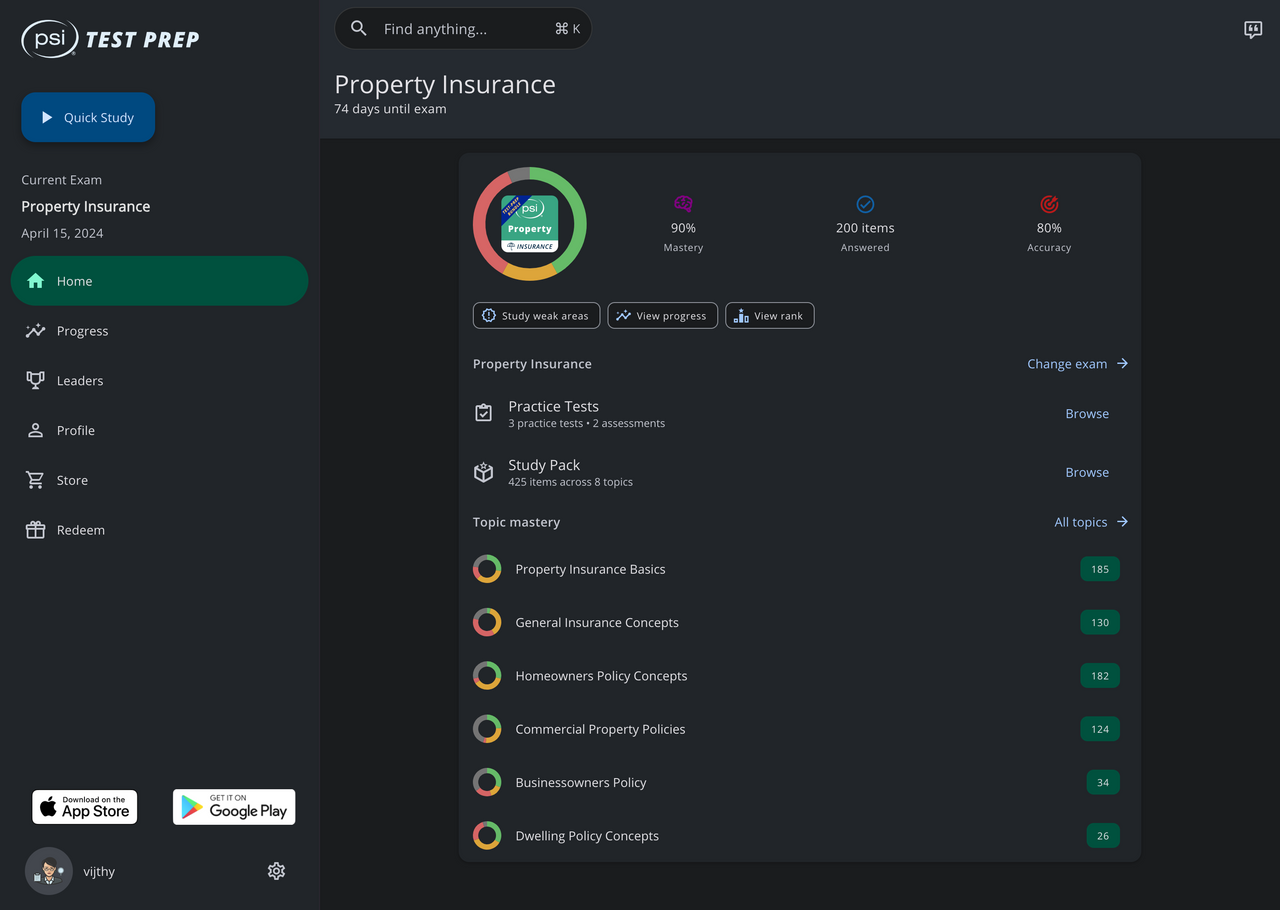Click the PSI Test Prep logo

click(x=110, y=39)
